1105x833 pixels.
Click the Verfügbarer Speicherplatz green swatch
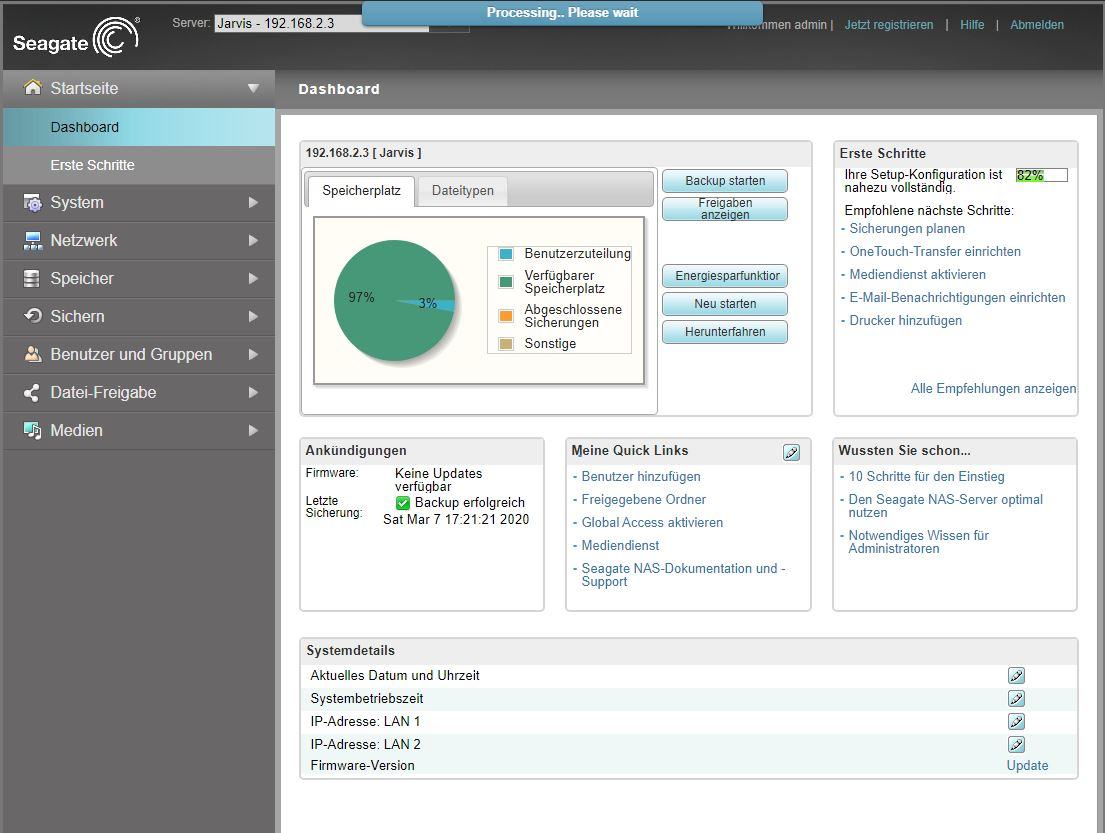click(506, 282)
